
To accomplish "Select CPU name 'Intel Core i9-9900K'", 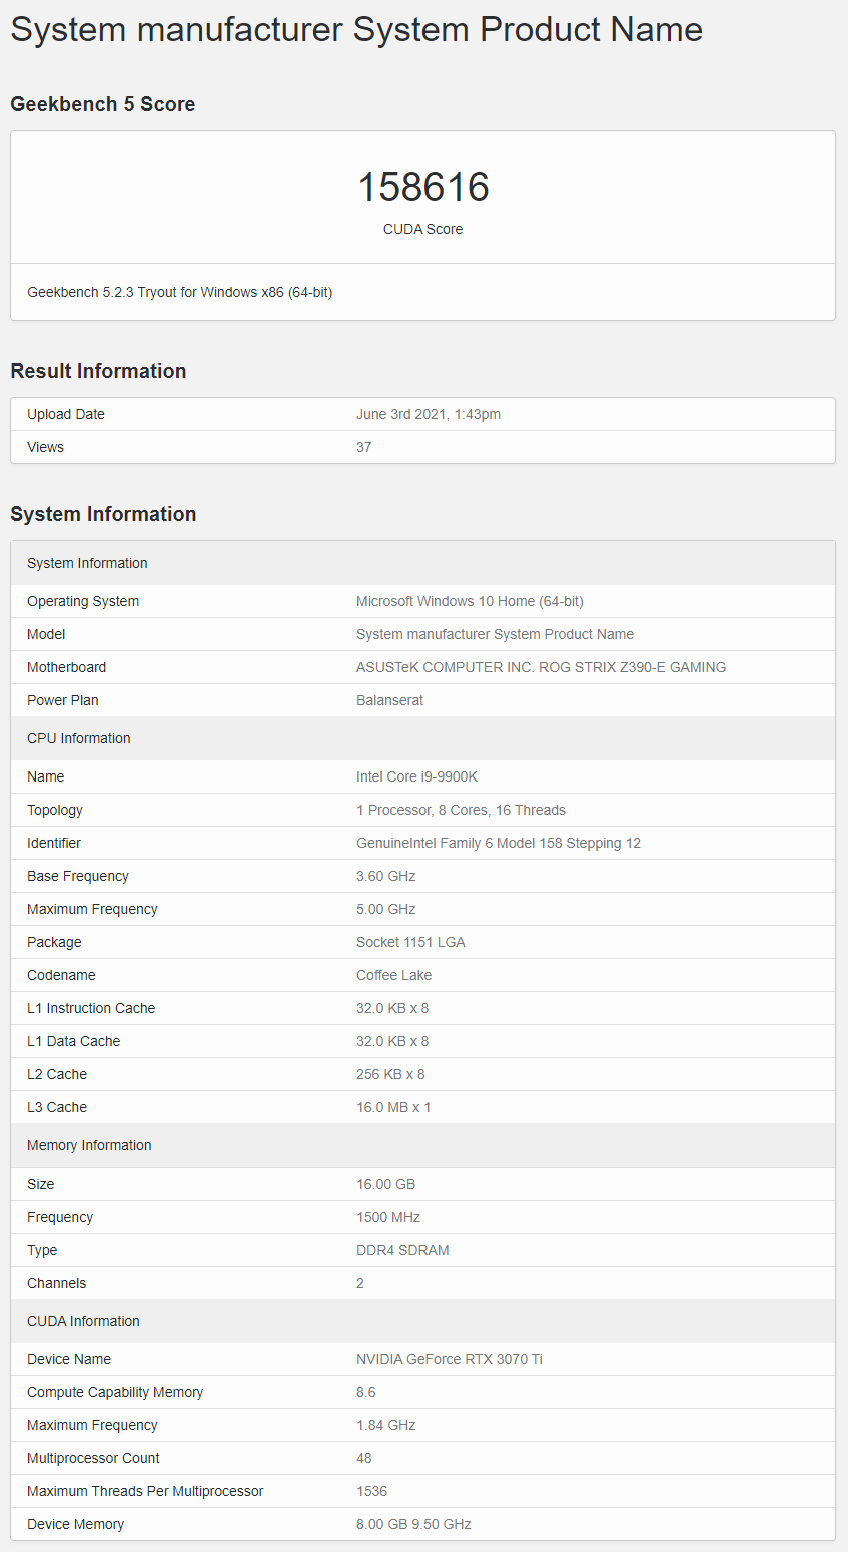I will pyautogui.click(x=417, y=777).
